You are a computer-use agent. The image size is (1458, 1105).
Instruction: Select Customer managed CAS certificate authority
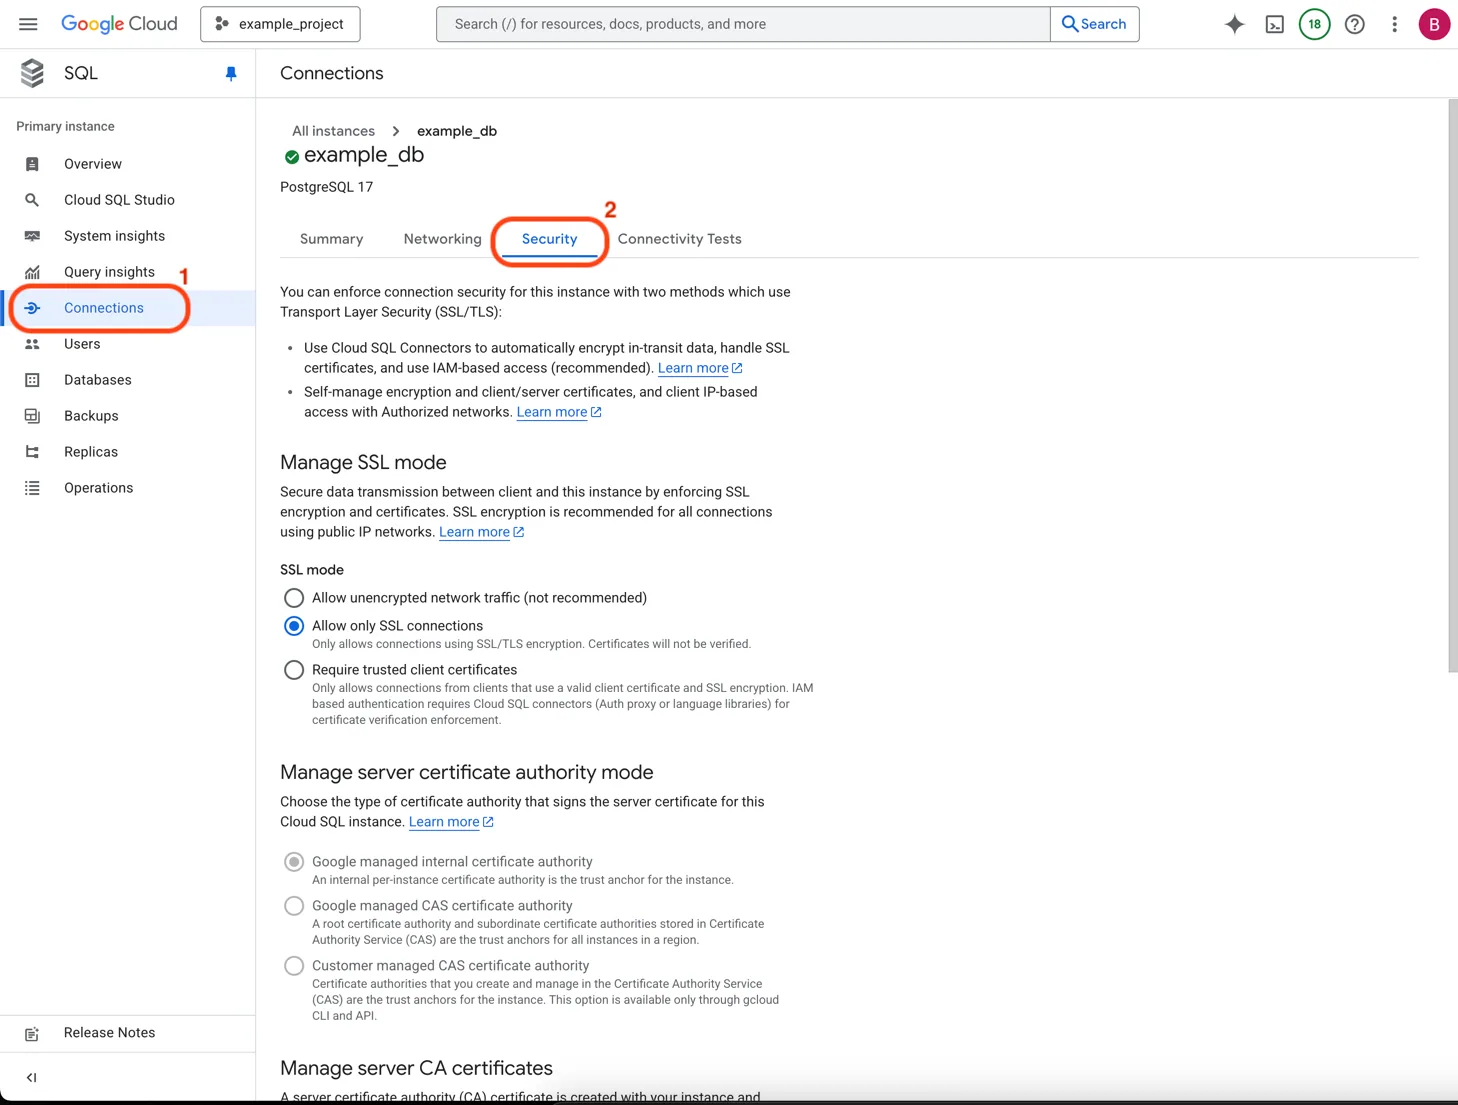click(x=294, y=966)
